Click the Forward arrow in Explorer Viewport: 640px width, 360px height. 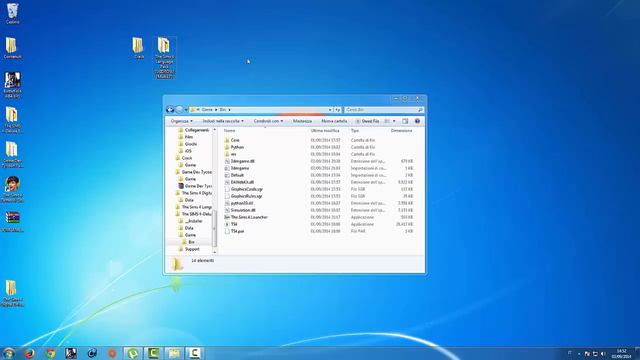[x=179, y=109]
